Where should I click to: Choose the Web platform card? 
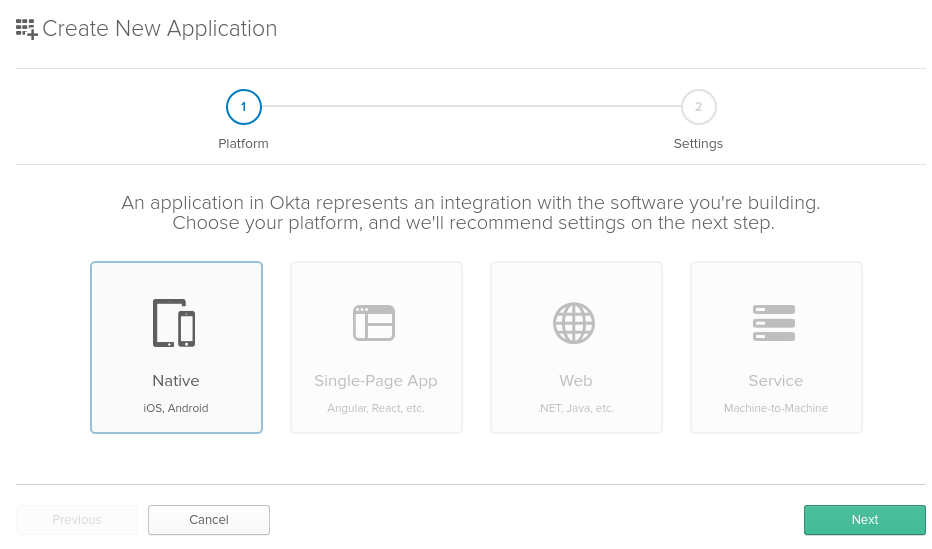tap(576, 348)
